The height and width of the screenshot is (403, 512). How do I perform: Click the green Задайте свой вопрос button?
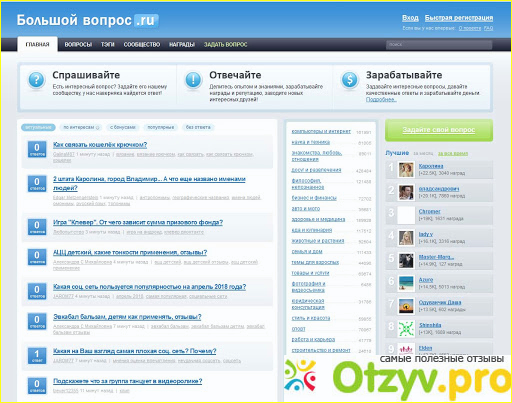point(439,130)
